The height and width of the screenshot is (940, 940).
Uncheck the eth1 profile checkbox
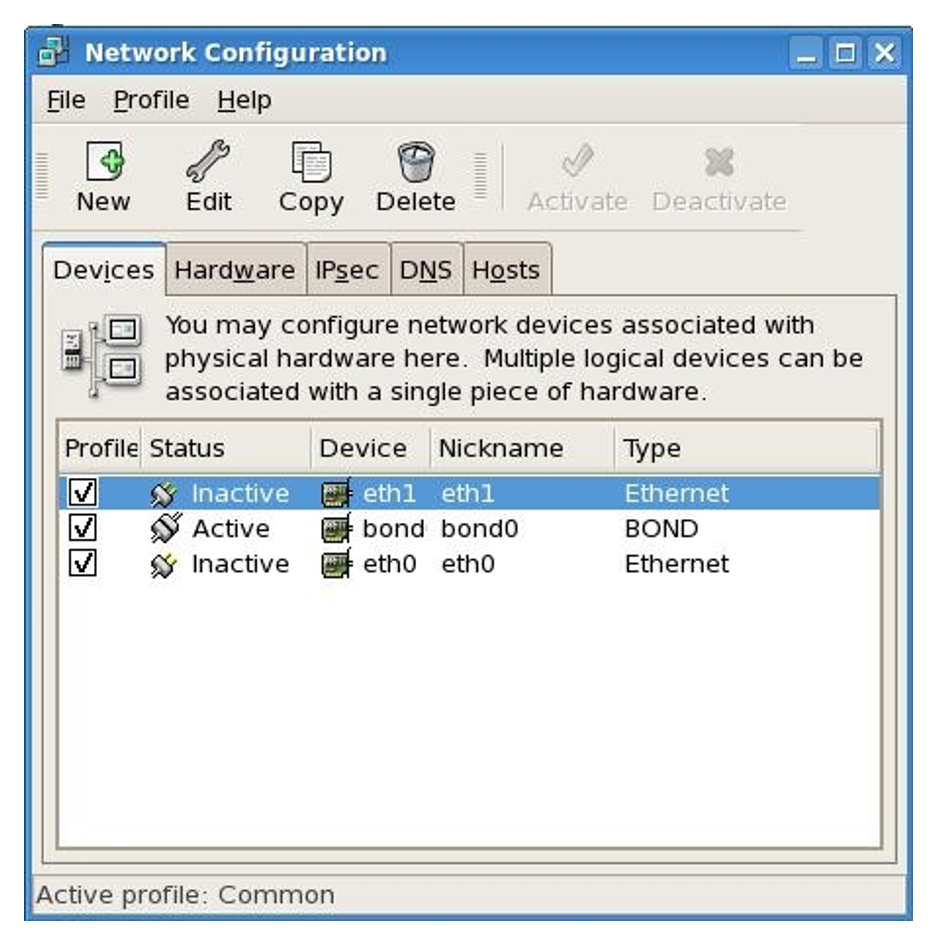point(81,493)
